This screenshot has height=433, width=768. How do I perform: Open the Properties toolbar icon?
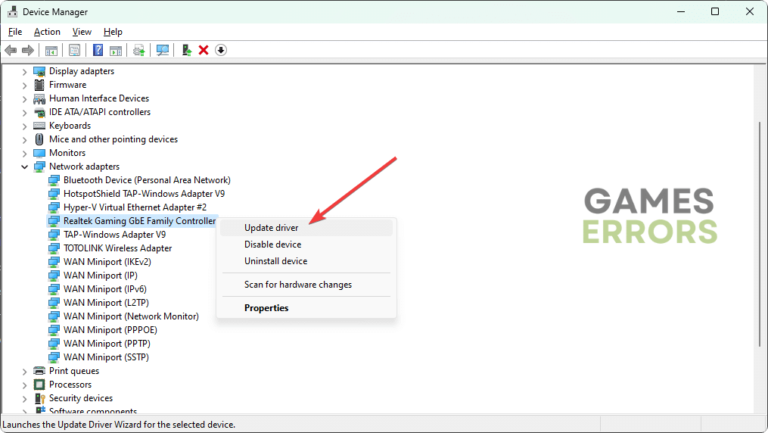74,50
